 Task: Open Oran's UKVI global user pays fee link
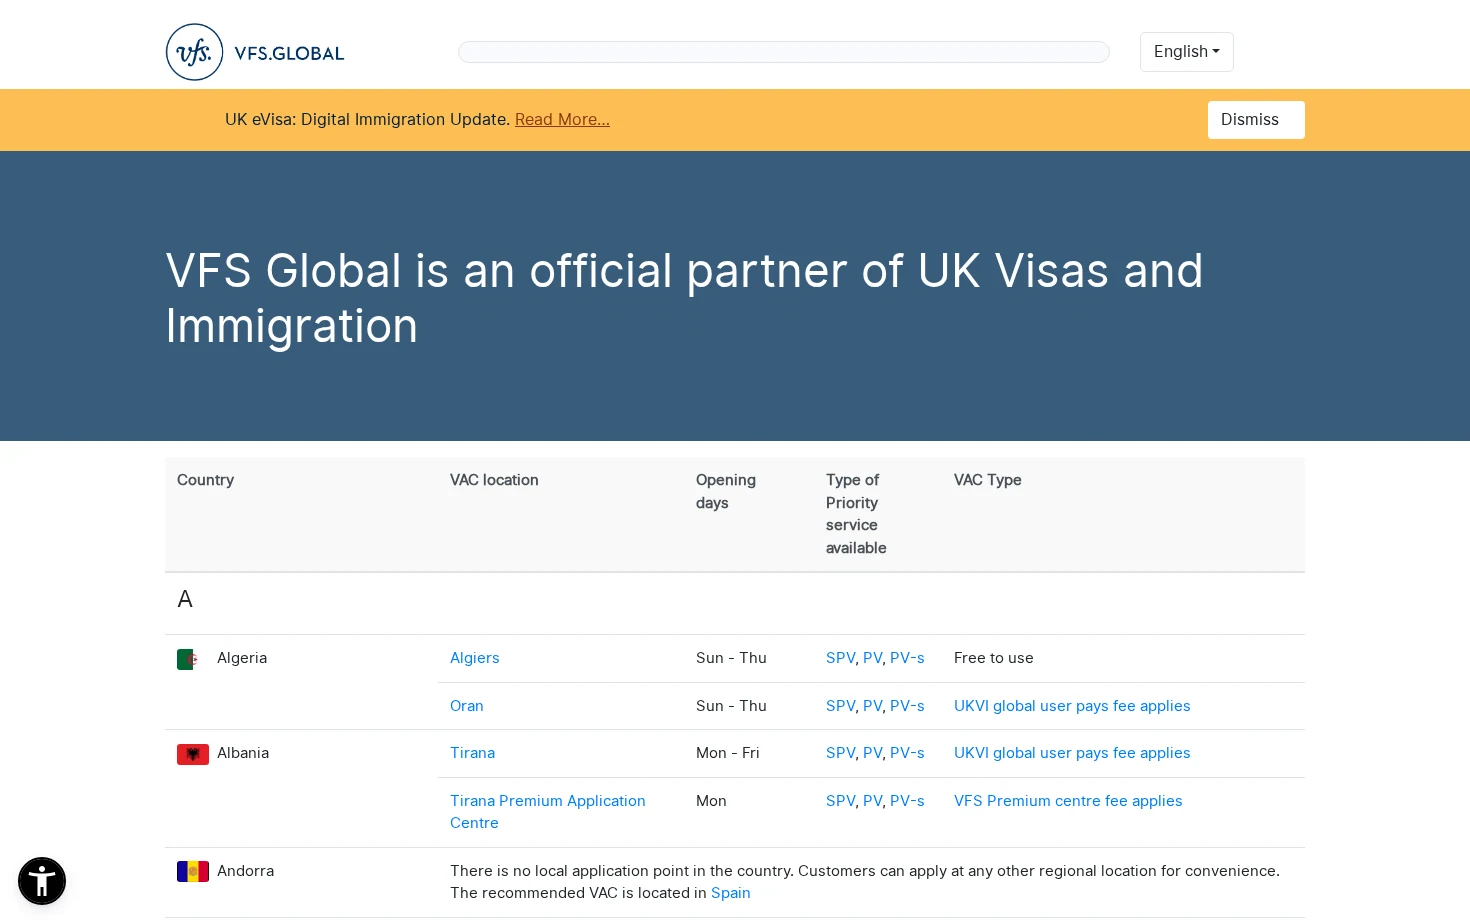1072,706
